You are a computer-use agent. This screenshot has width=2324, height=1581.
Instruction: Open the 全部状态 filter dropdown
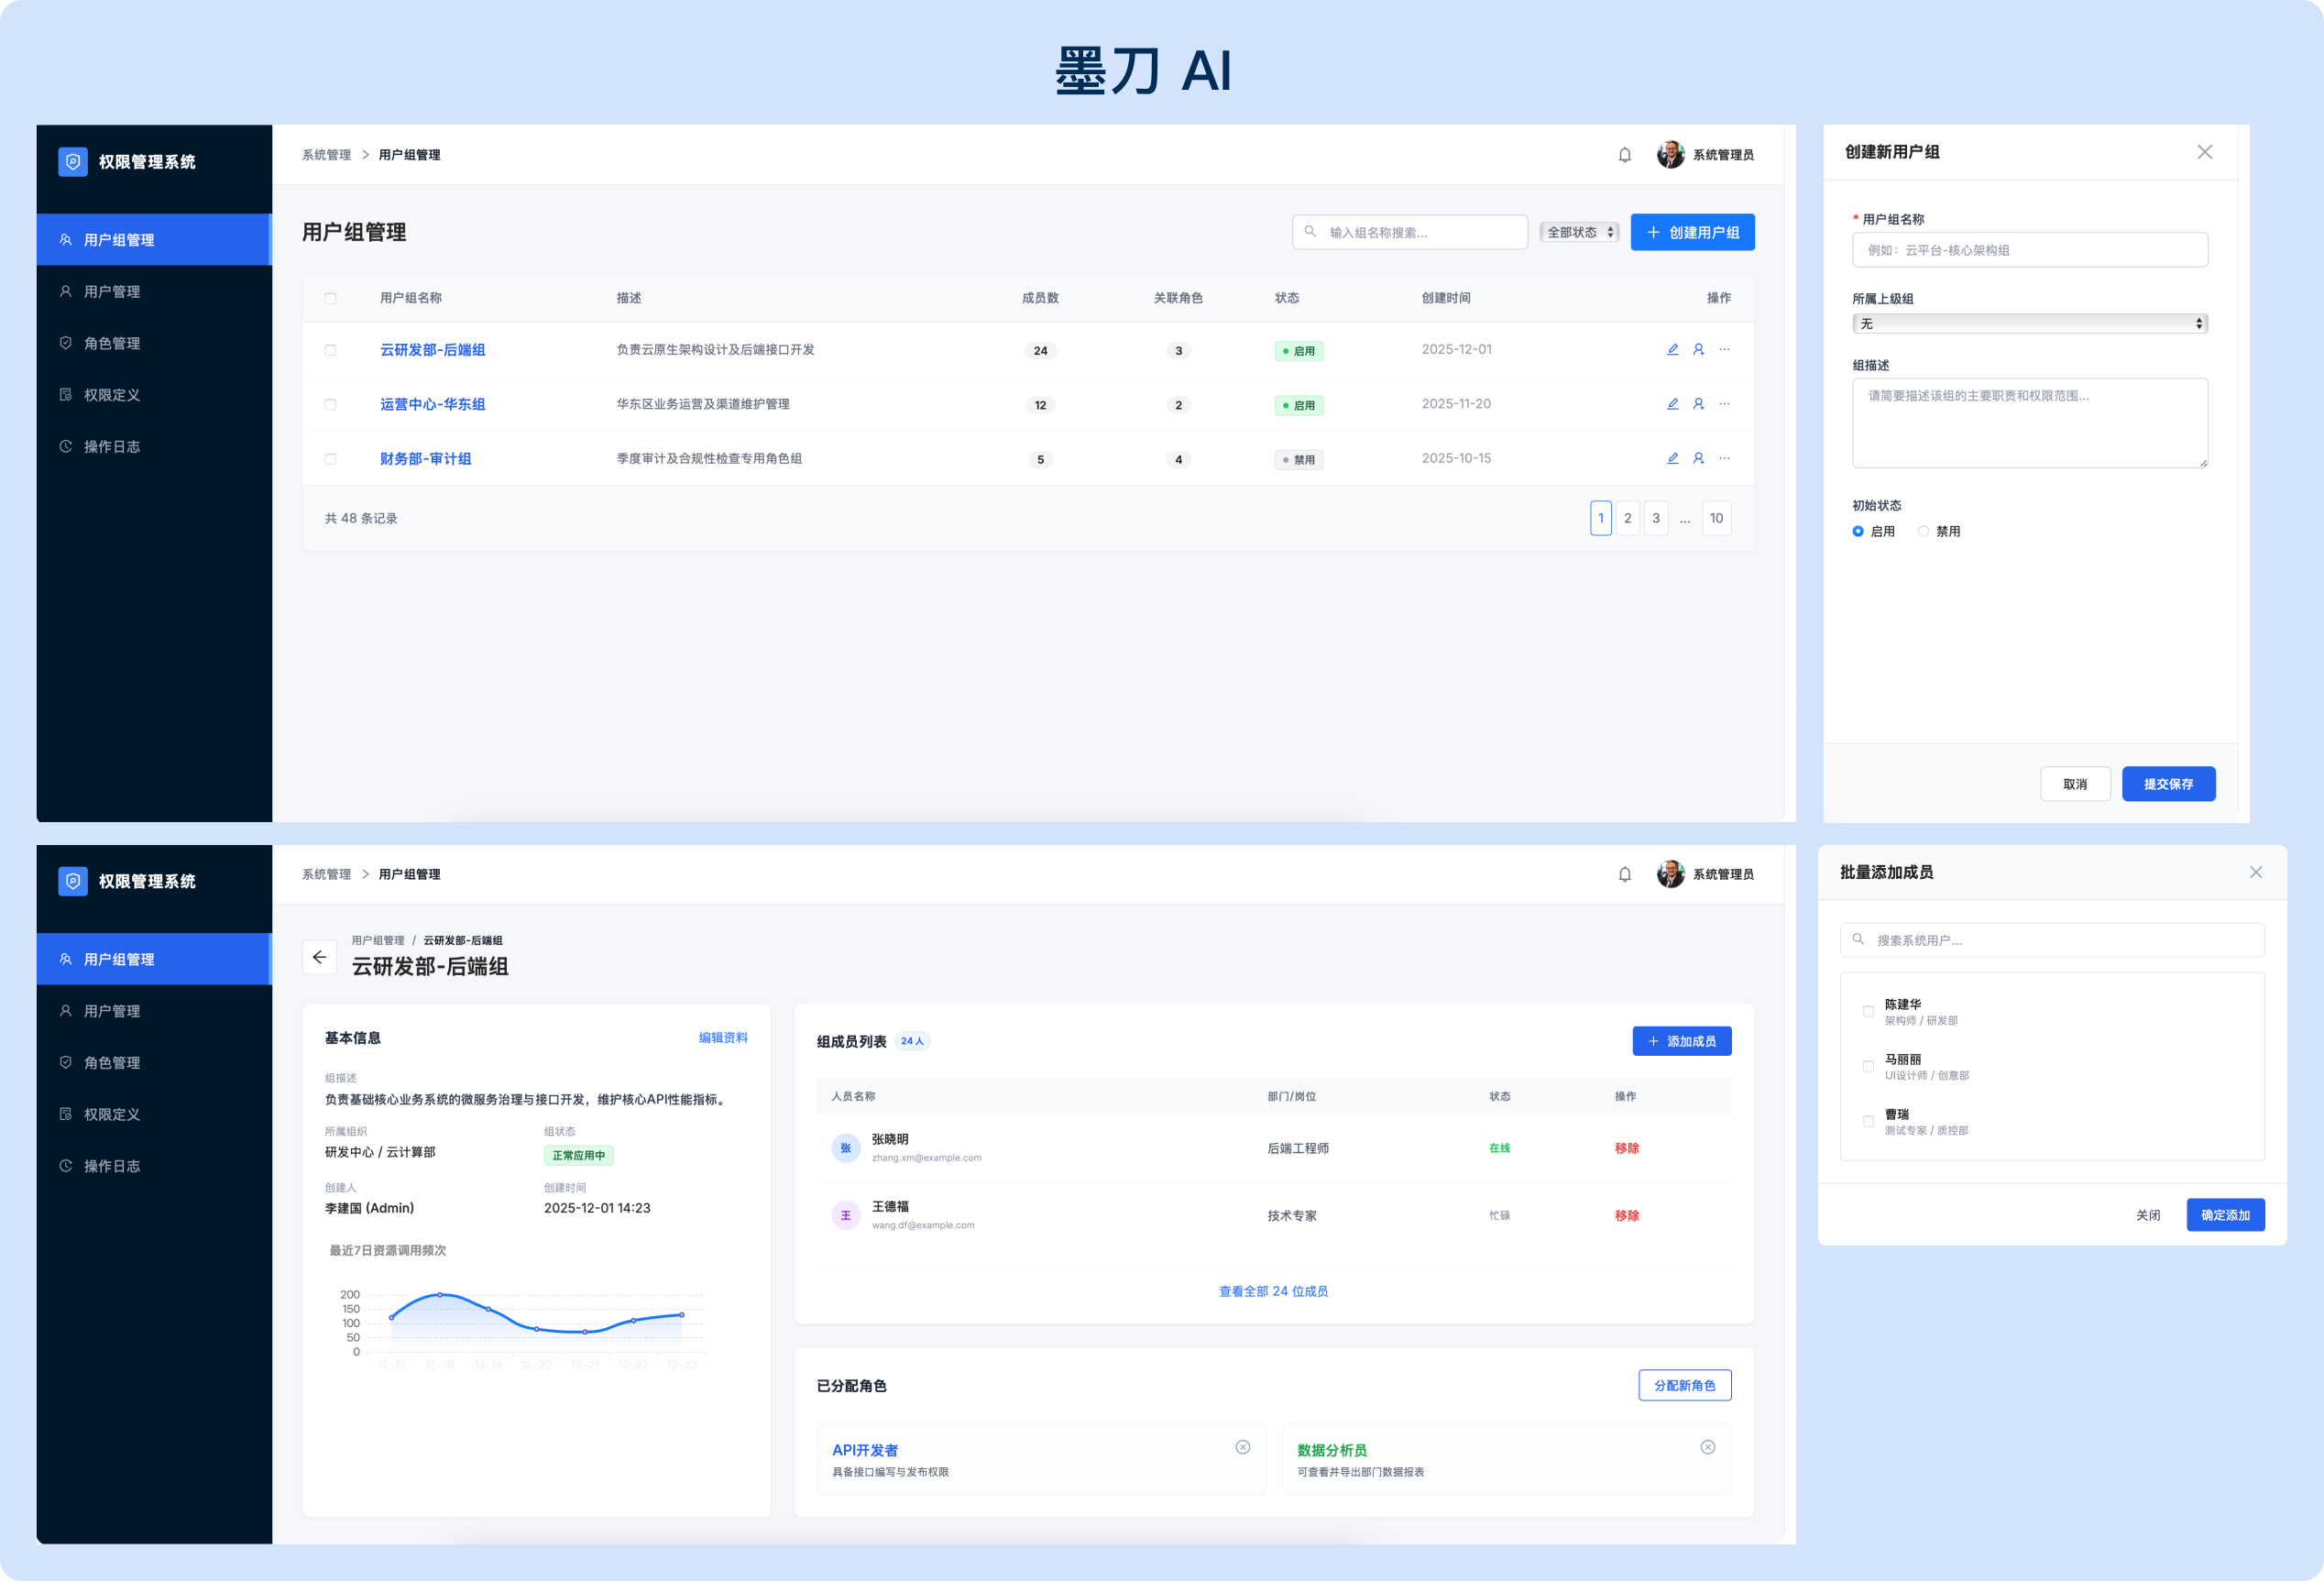1579,232
